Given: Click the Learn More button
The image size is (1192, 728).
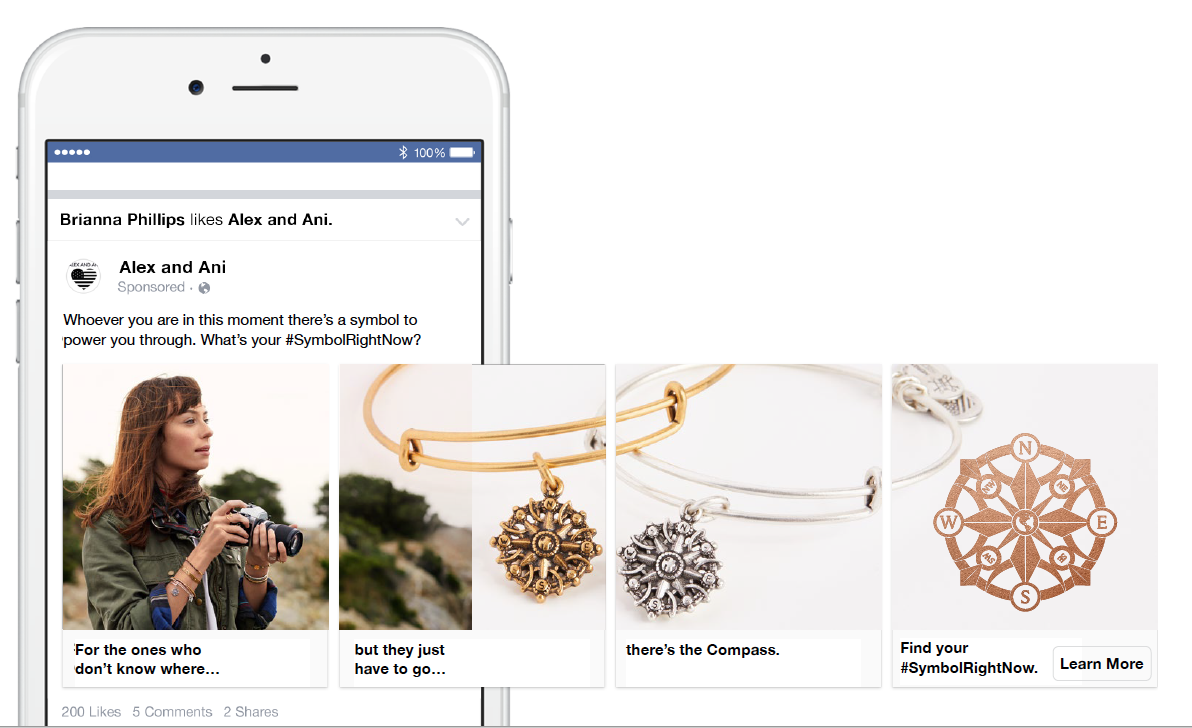Looking at the screenshot, I should pyautogui.click(x=1102, y=663).
